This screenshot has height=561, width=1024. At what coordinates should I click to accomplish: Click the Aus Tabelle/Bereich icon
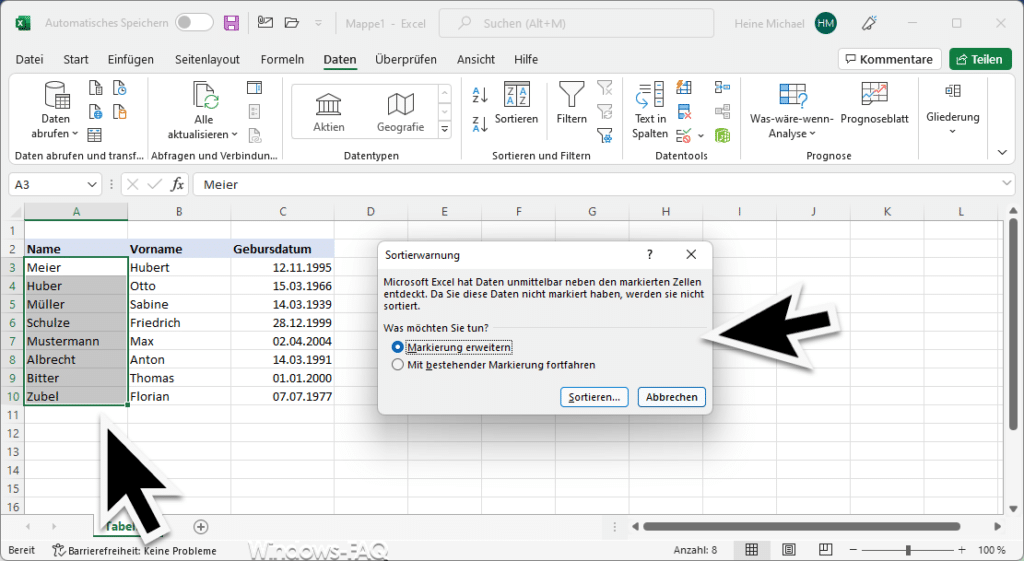[x=95, y=135]
